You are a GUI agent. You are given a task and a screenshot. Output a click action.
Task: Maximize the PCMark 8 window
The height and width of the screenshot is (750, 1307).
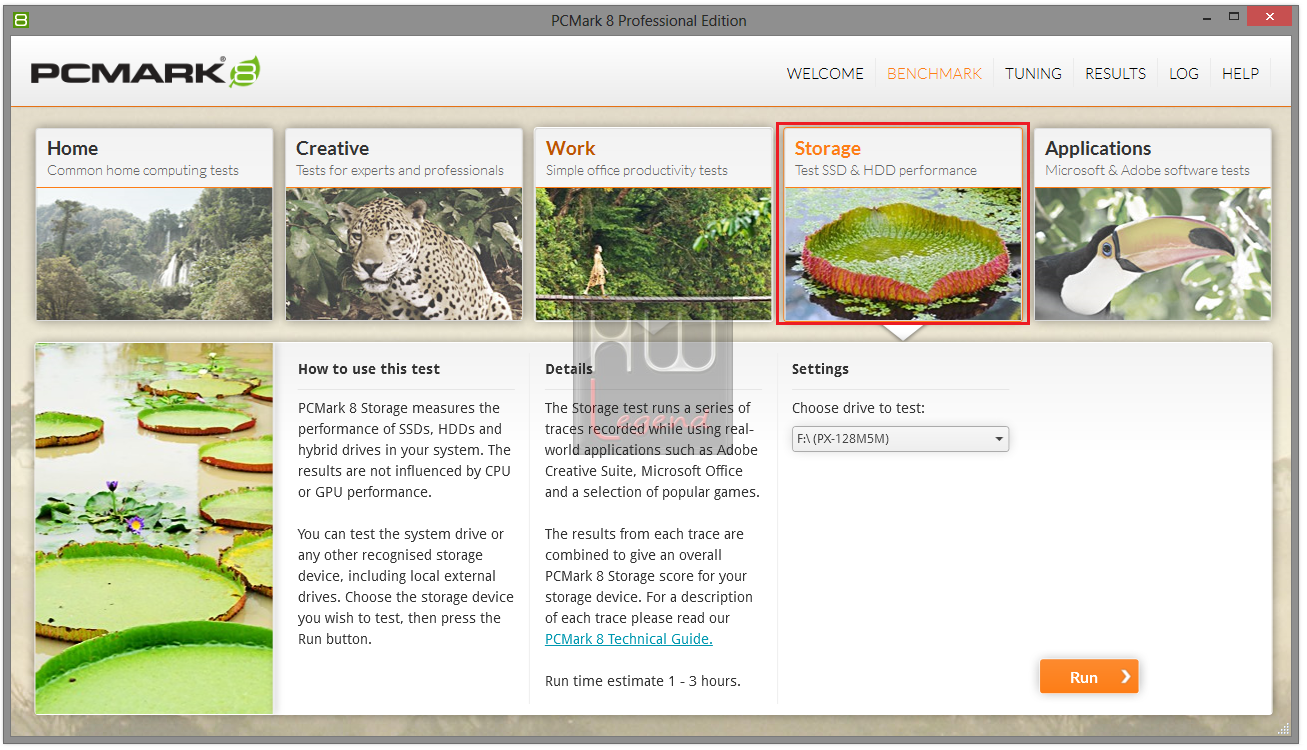pos(1234,16)
